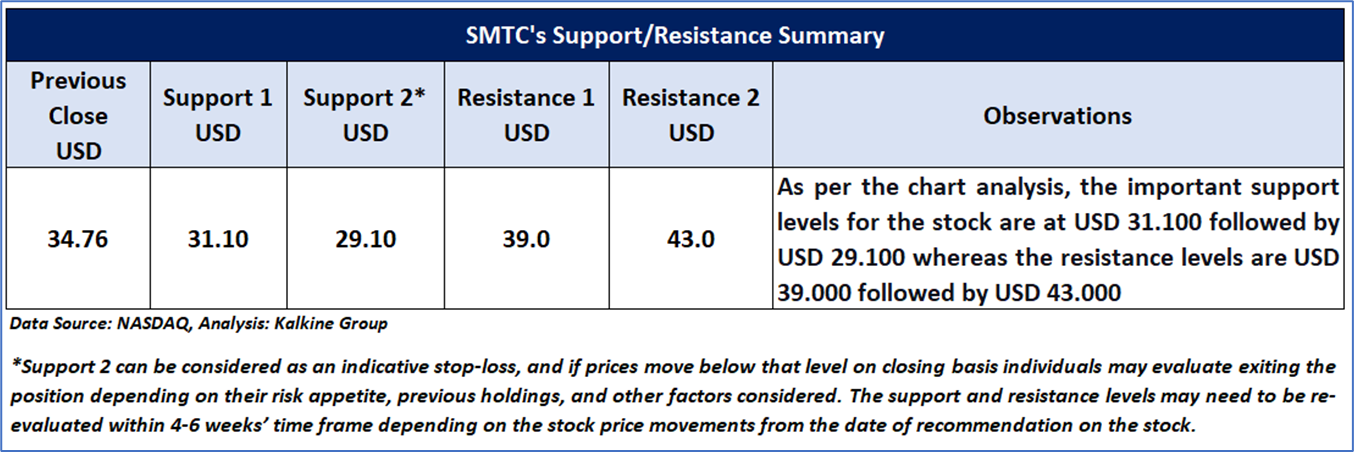
Task: Select the Resistance 2 USD column header
Action: [x=691, y=115]
